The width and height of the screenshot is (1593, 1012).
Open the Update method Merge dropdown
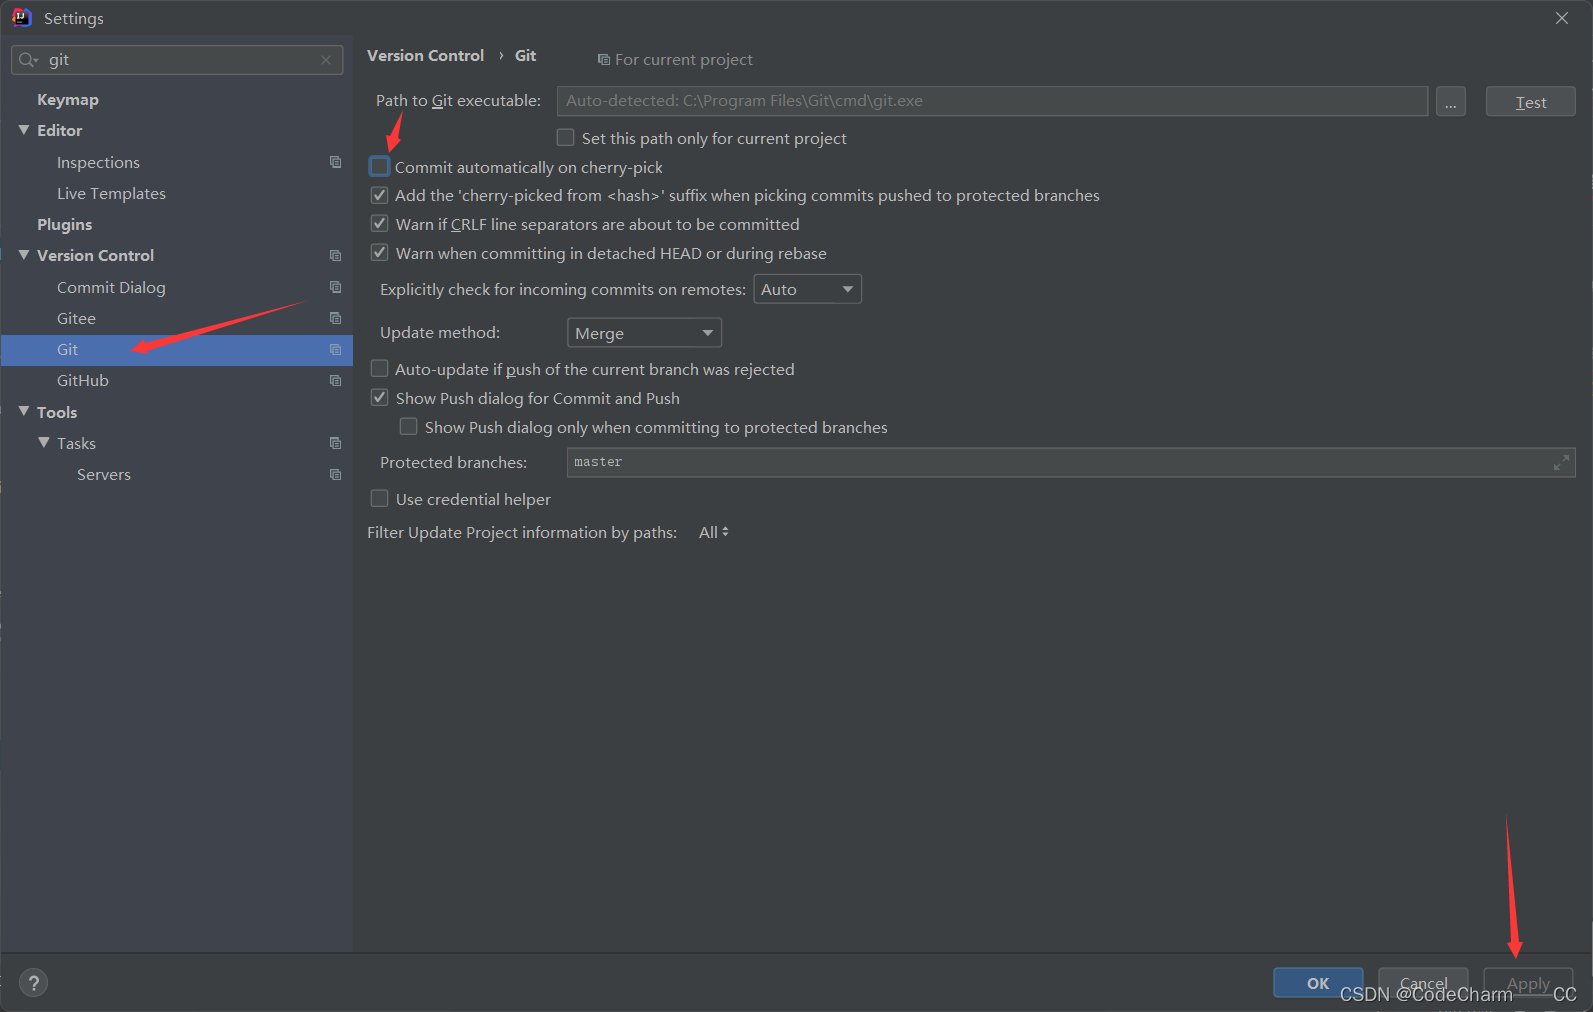click(x=644, y=333)
